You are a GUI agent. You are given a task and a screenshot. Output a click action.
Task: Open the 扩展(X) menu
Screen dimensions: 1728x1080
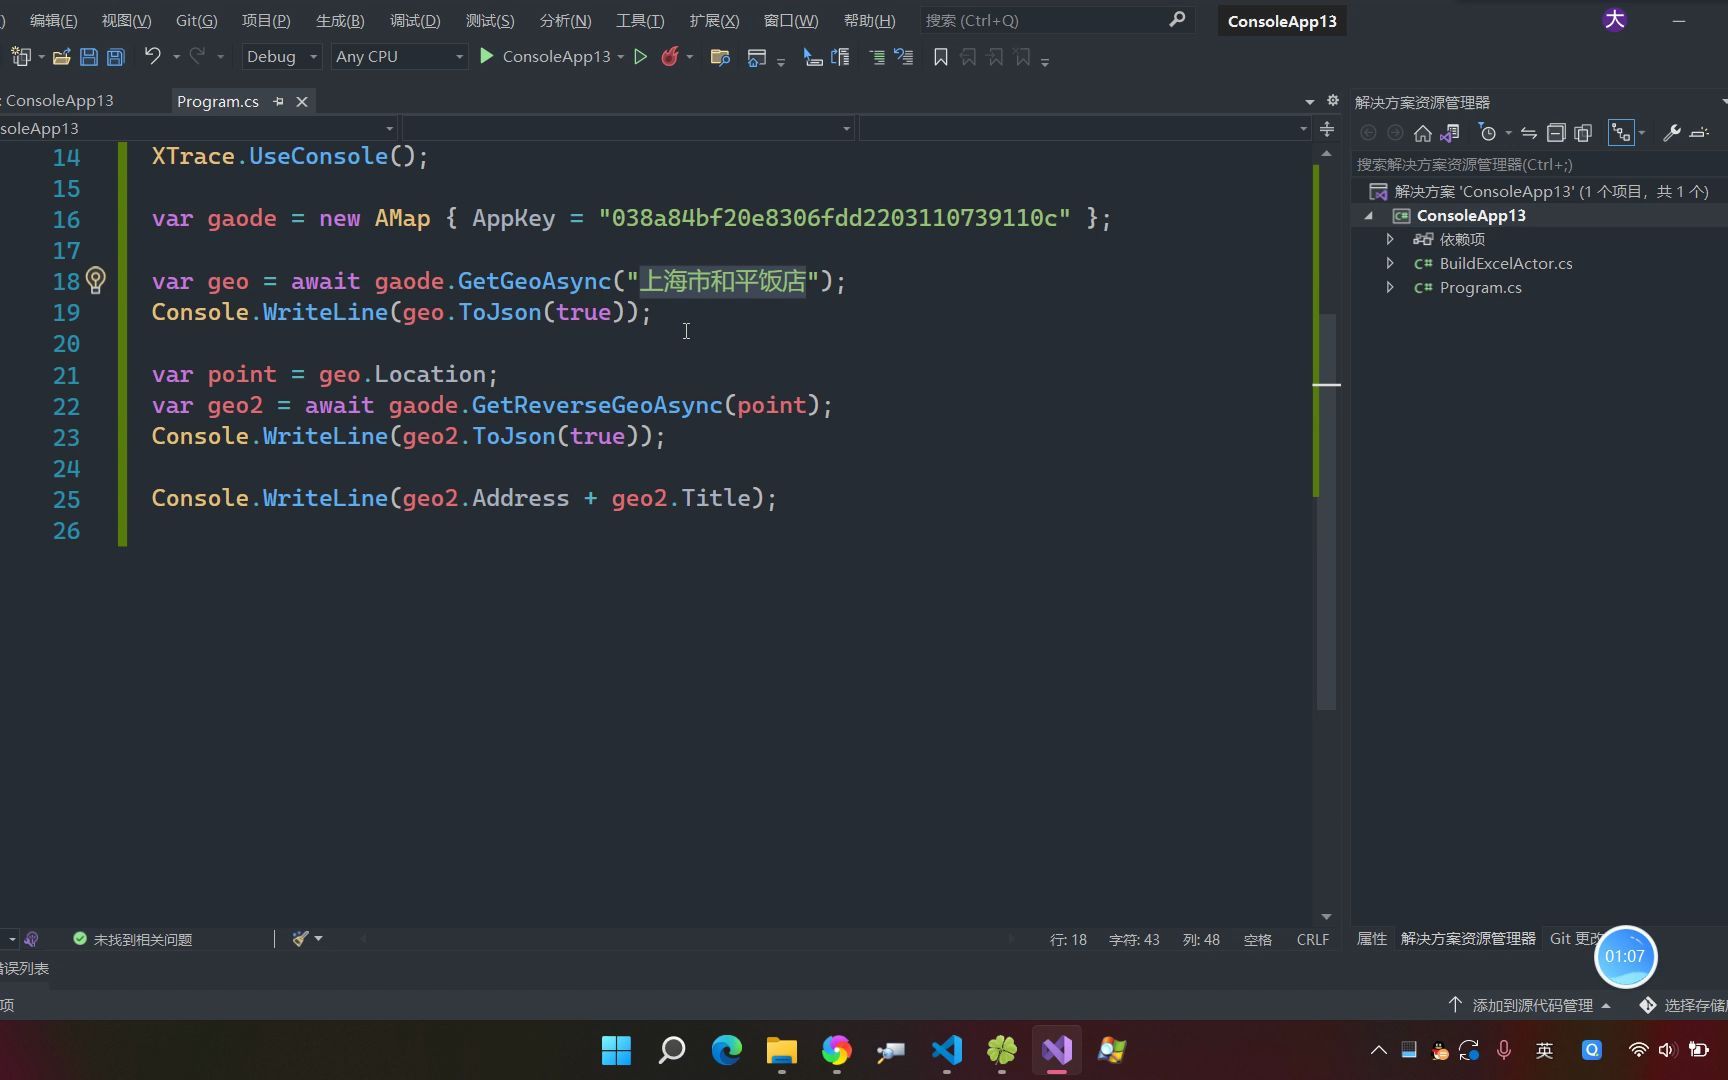click(x=714, y=20)
